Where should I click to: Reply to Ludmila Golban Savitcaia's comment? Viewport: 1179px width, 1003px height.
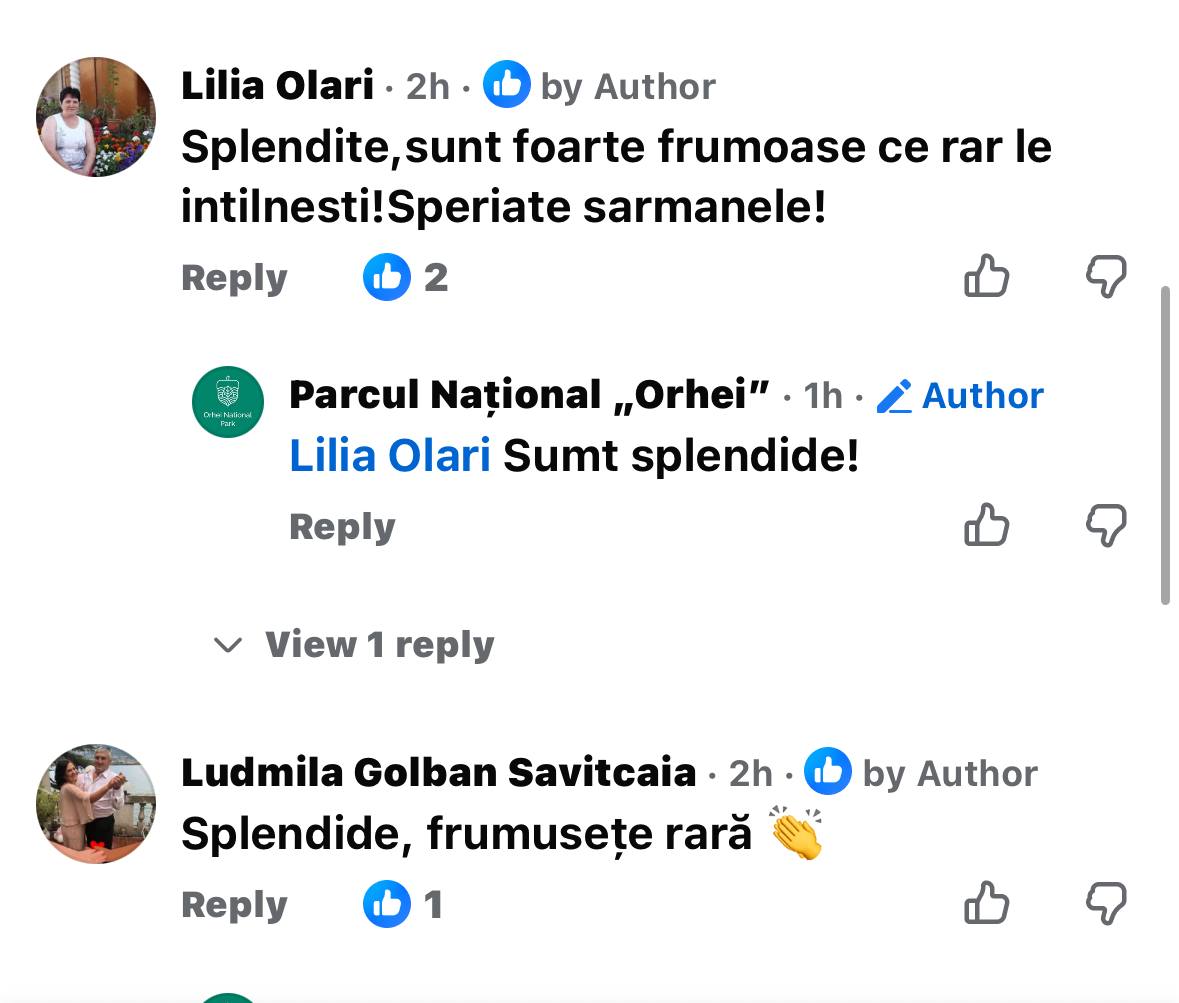234,905
